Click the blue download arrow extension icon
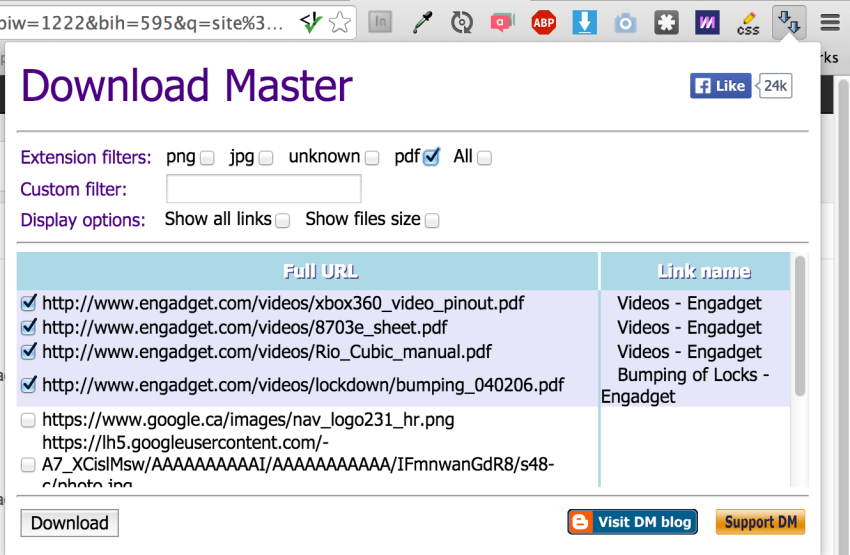Screen dimensions: 850x555 (x=584, y=23)
